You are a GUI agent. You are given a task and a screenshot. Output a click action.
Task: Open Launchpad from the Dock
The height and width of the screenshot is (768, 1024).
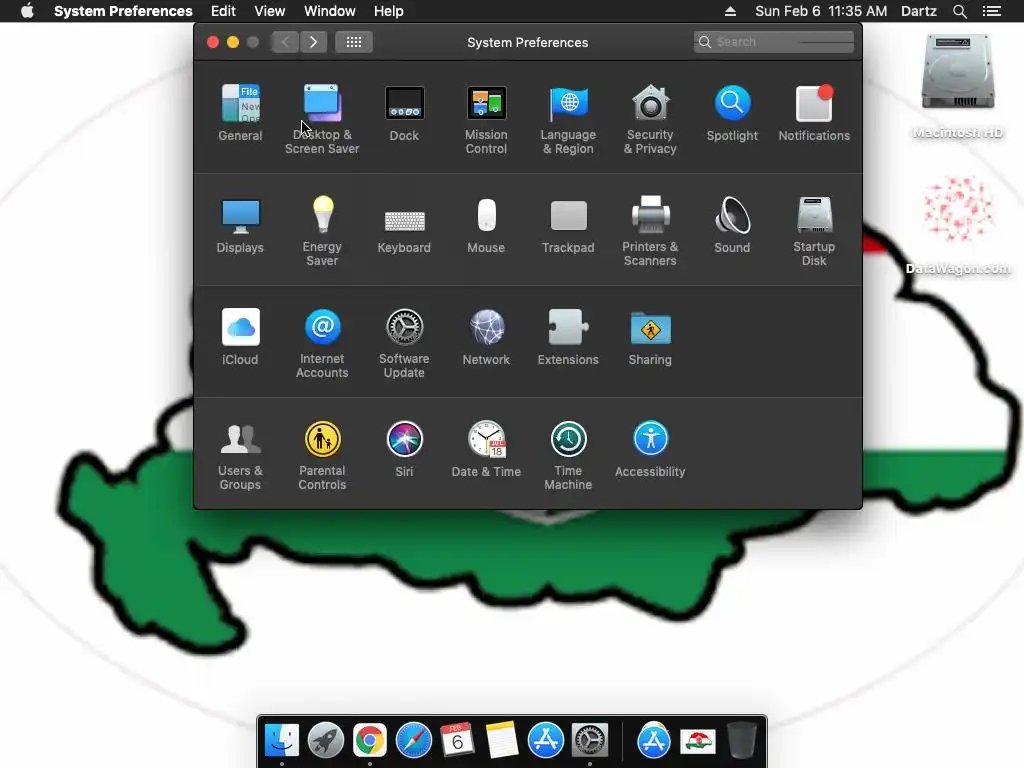pos(326,741)
